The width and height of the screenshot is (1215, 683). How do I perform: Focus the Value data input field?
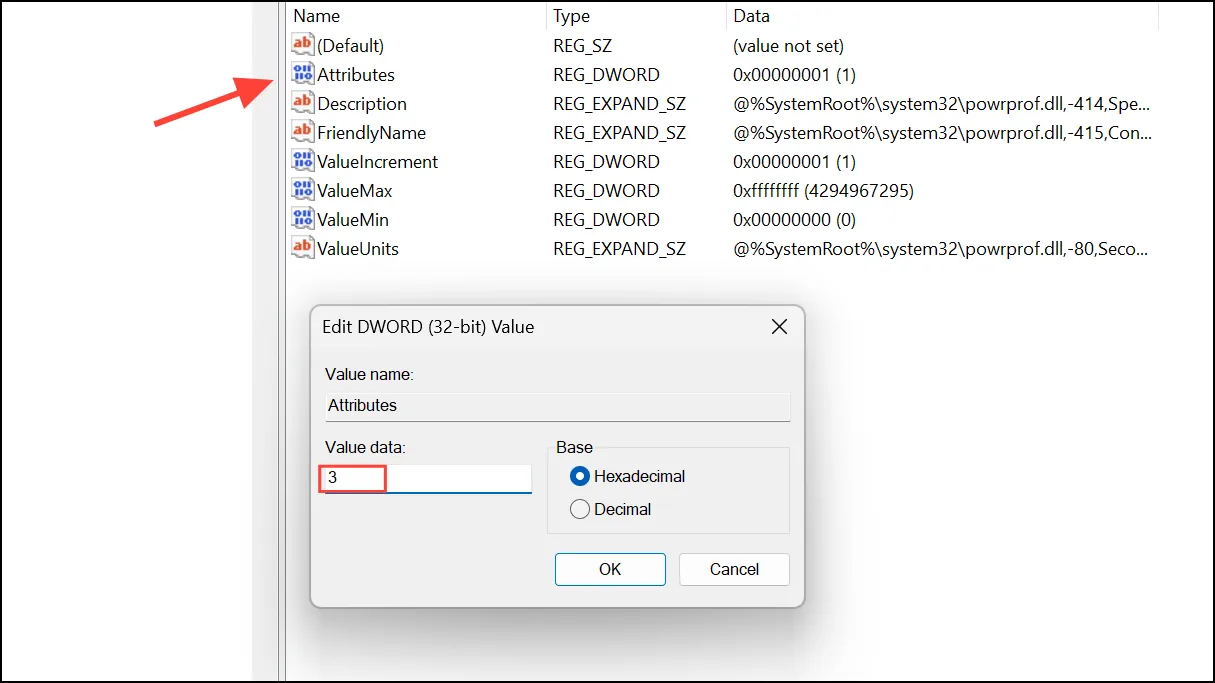(428, 478)
